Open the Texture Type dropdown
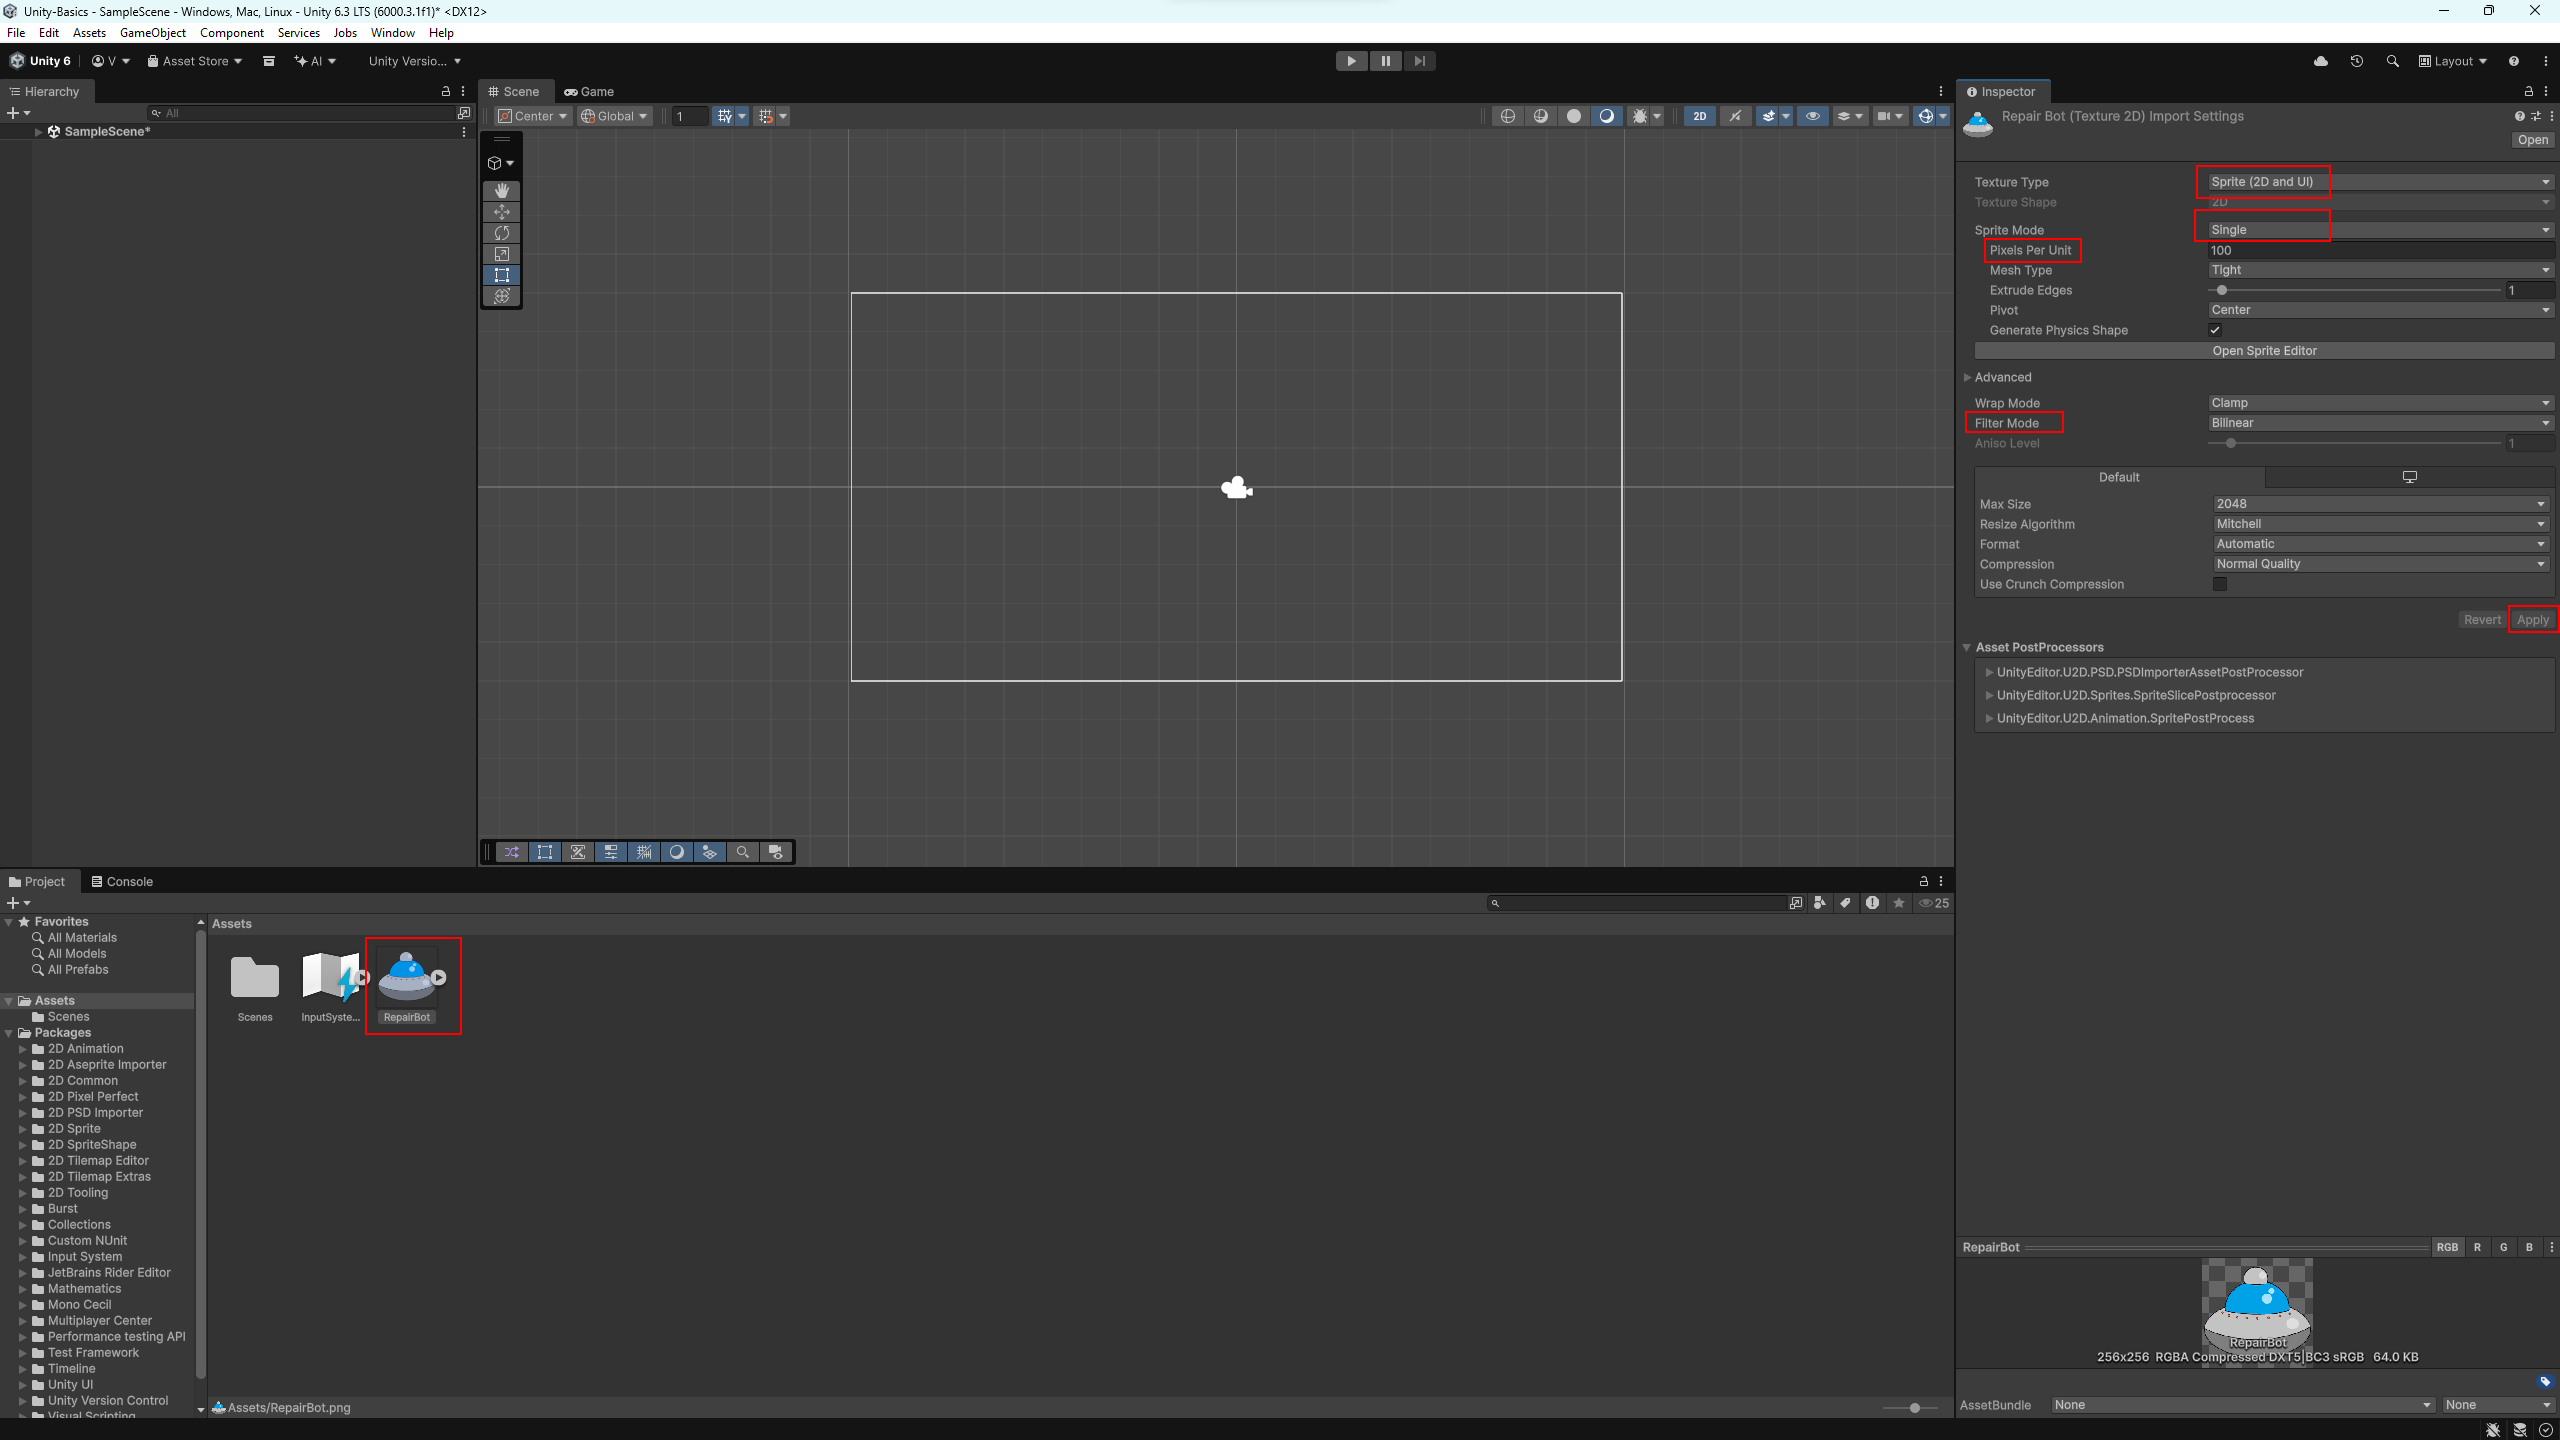Image resolution: width=2560 pixels, height=1440 pixels. click(2380, 182)
